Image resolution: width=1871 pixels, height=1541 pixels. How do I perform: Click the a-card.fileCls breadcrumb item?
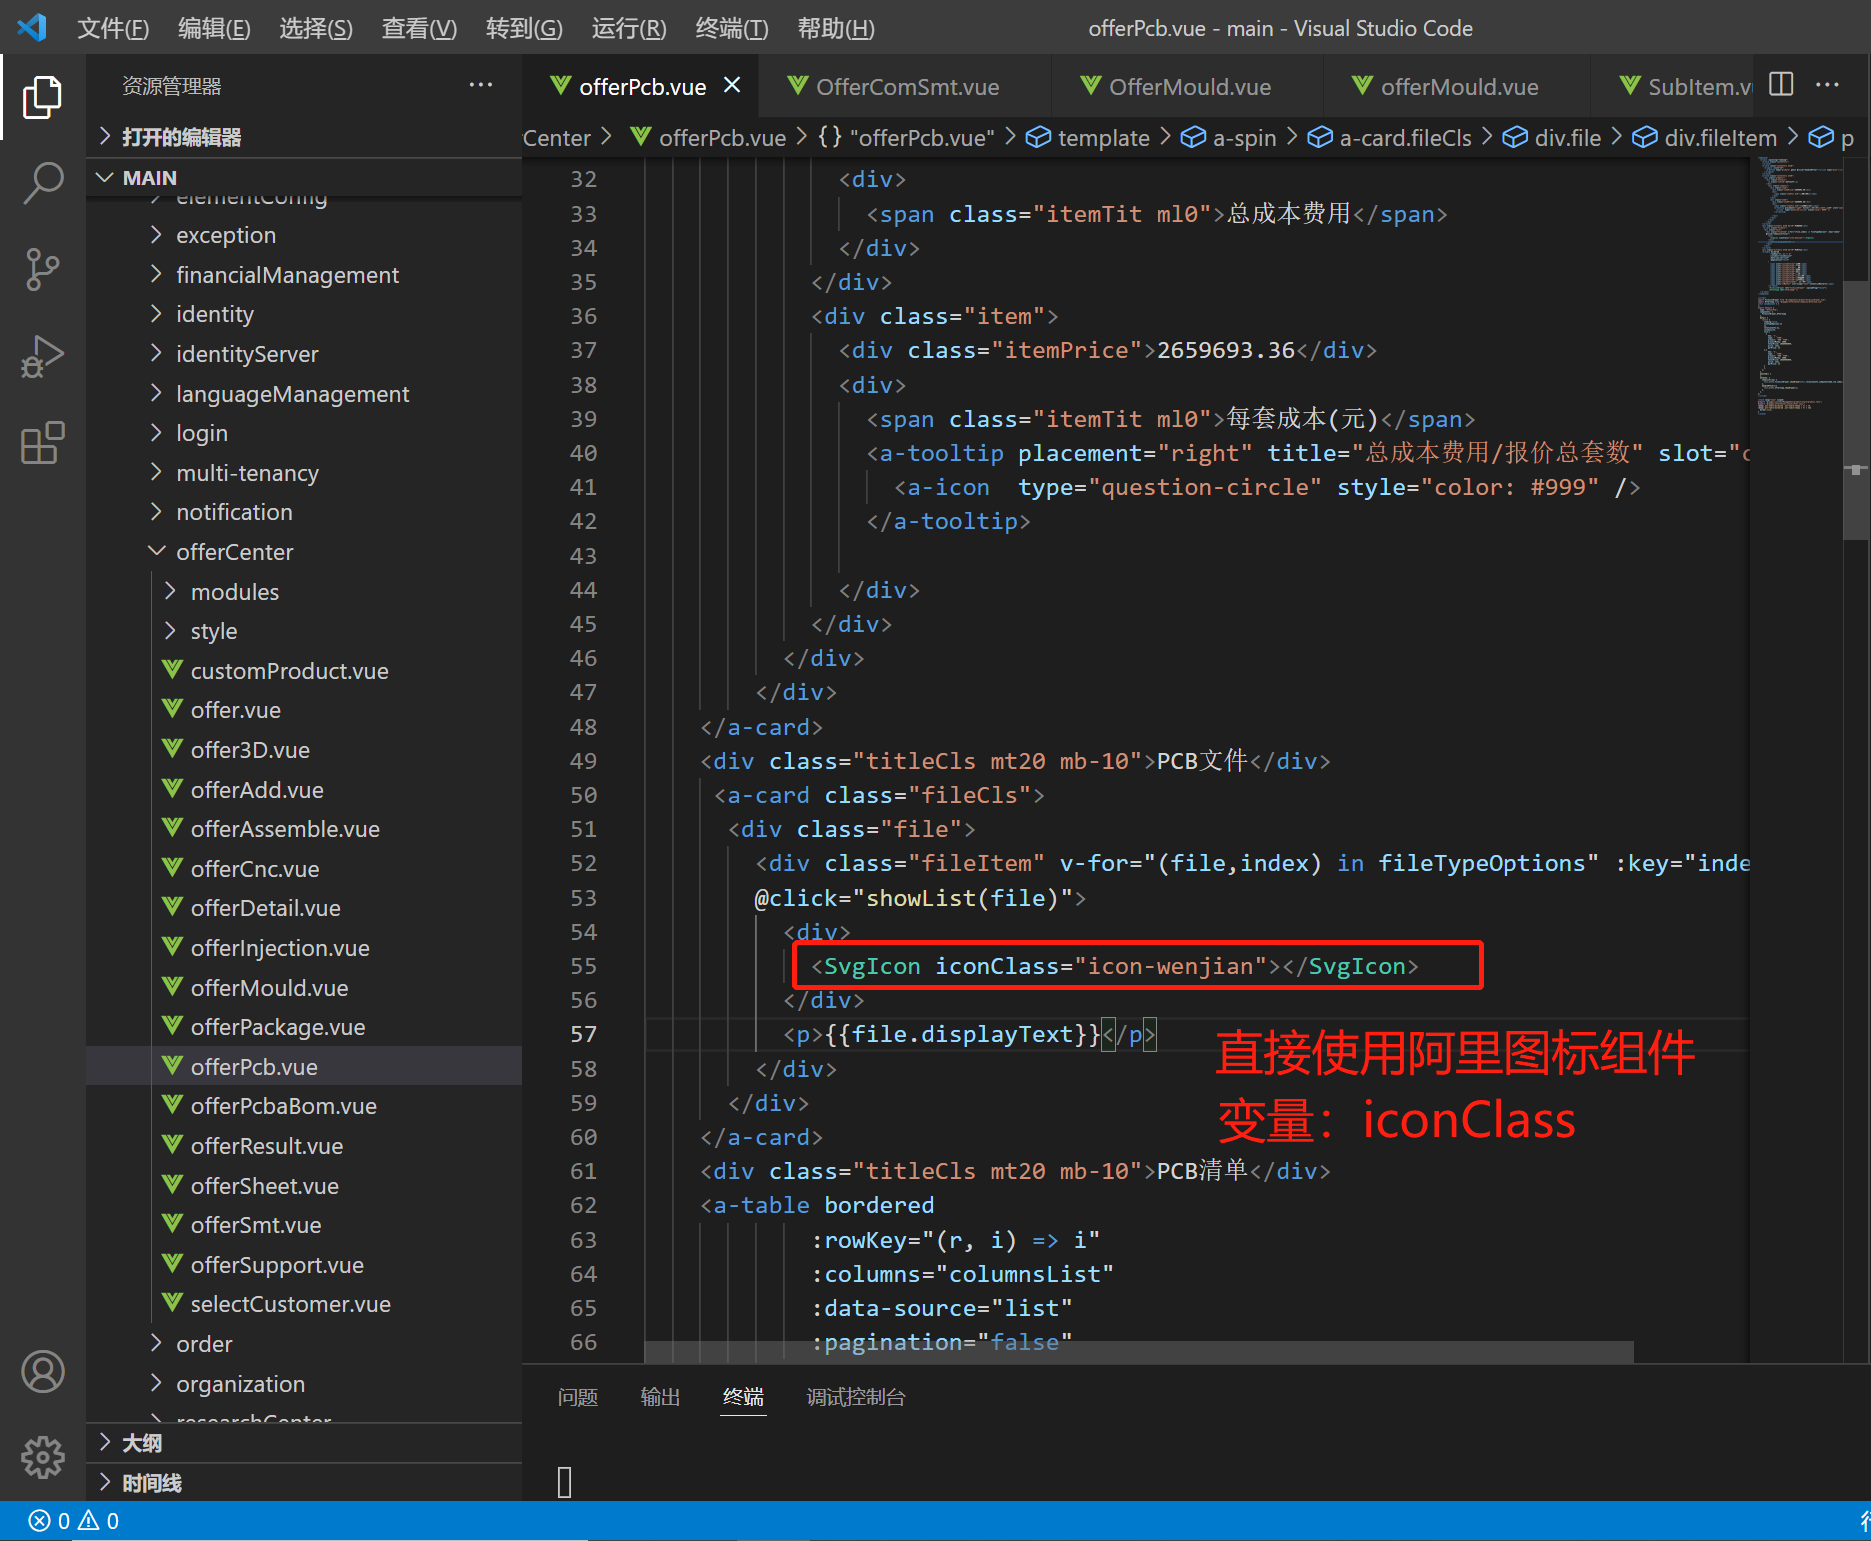click(x=1390, y=138)
